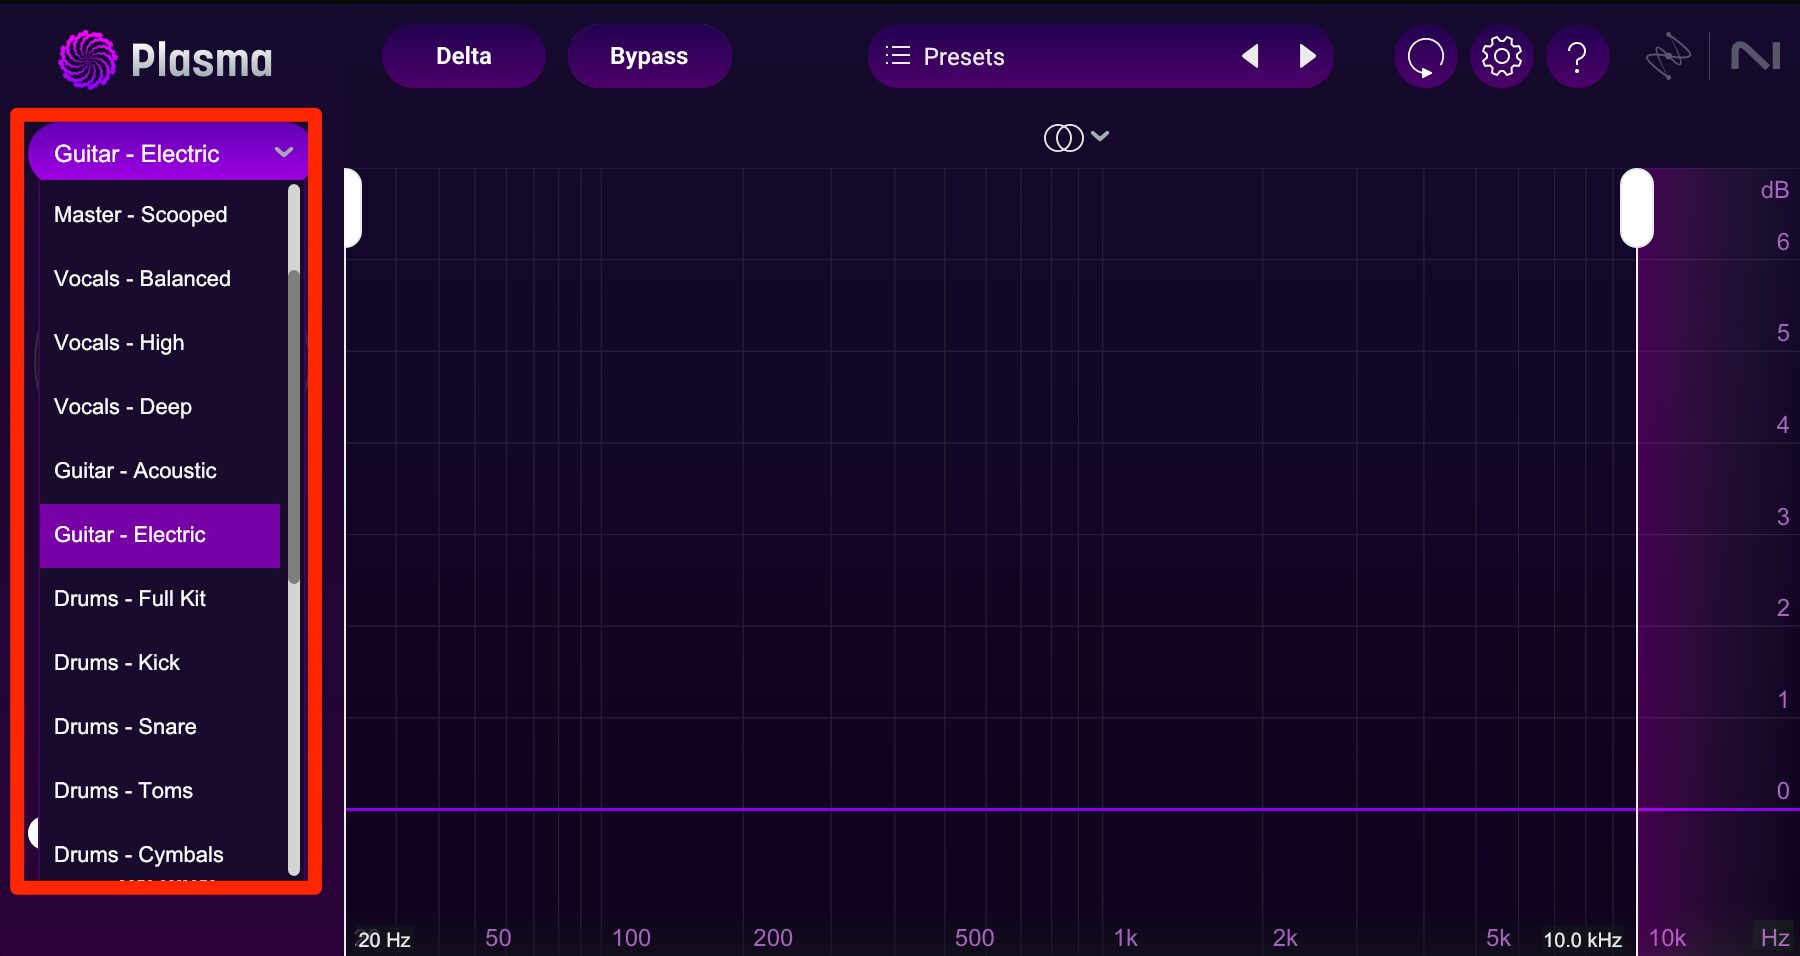Click the profile list scrollbar thumb

[x=294, y=426]
